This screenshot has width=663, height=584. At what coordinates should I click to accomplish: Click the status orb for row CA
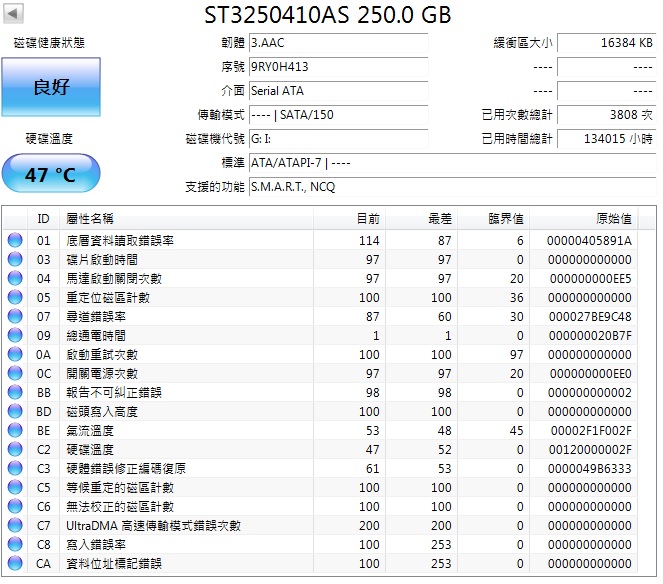point(15,564)
